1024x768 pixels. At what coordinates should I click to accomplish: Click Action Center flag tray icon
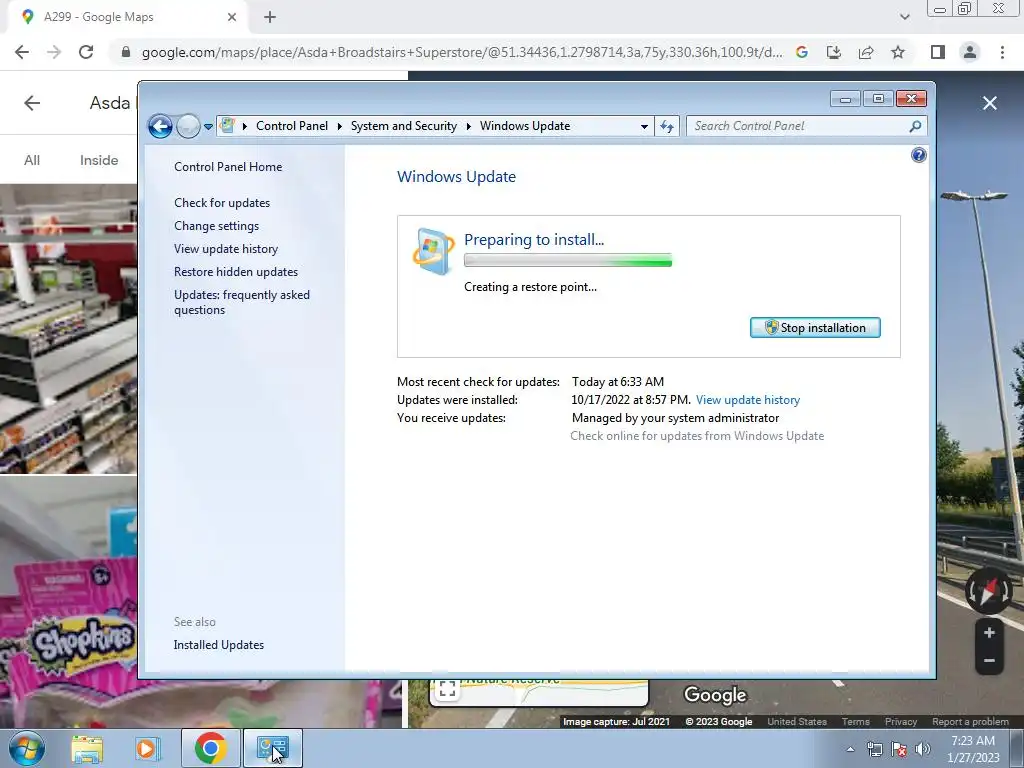pos(899,749)
